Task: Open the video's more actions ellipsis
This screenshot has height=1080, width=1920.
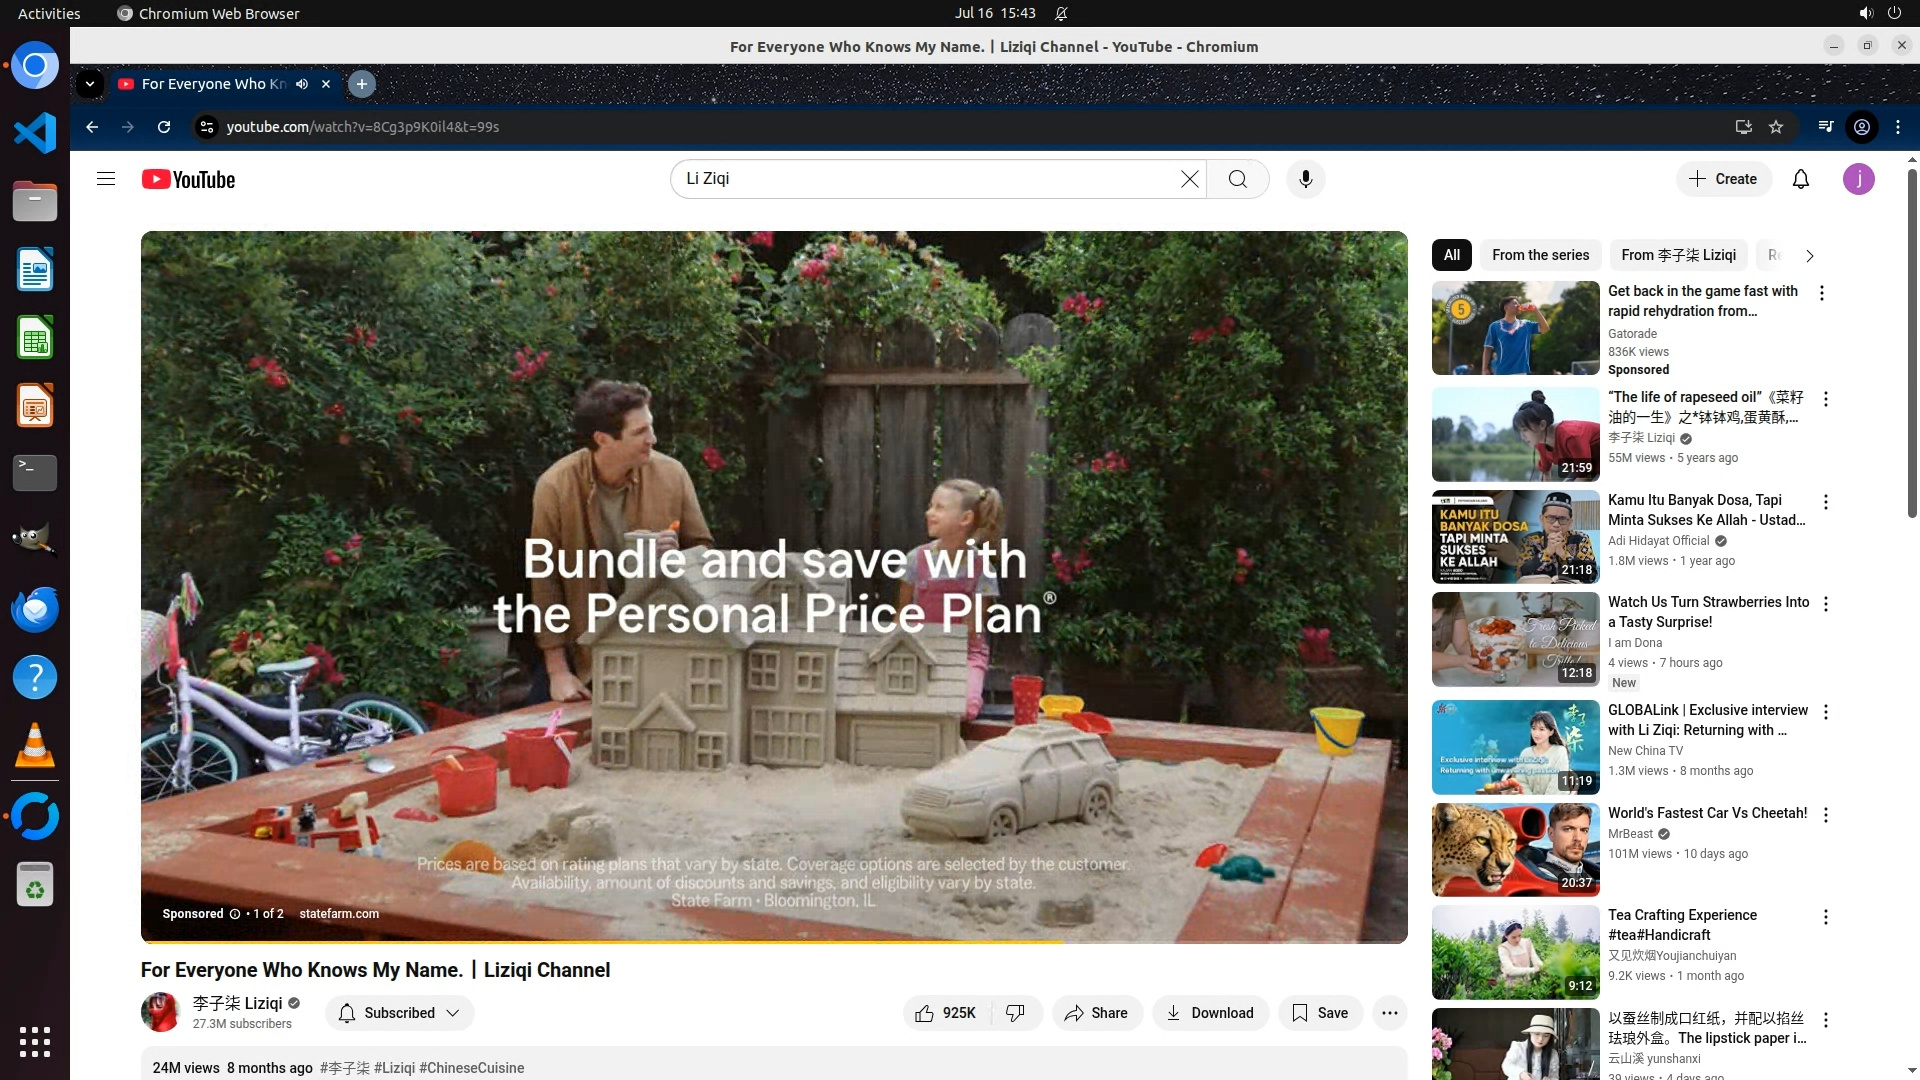Action: (x=1389, y=1013)
